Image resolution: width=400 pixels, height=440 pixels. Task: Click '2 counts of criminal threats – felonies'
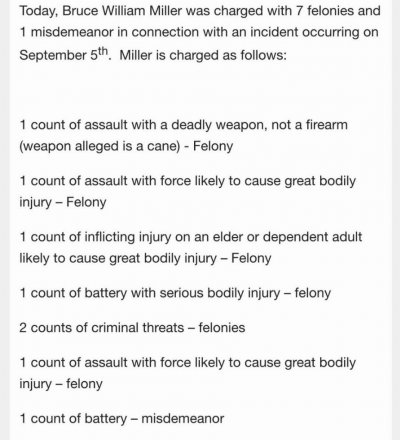[x=132, y=328]
